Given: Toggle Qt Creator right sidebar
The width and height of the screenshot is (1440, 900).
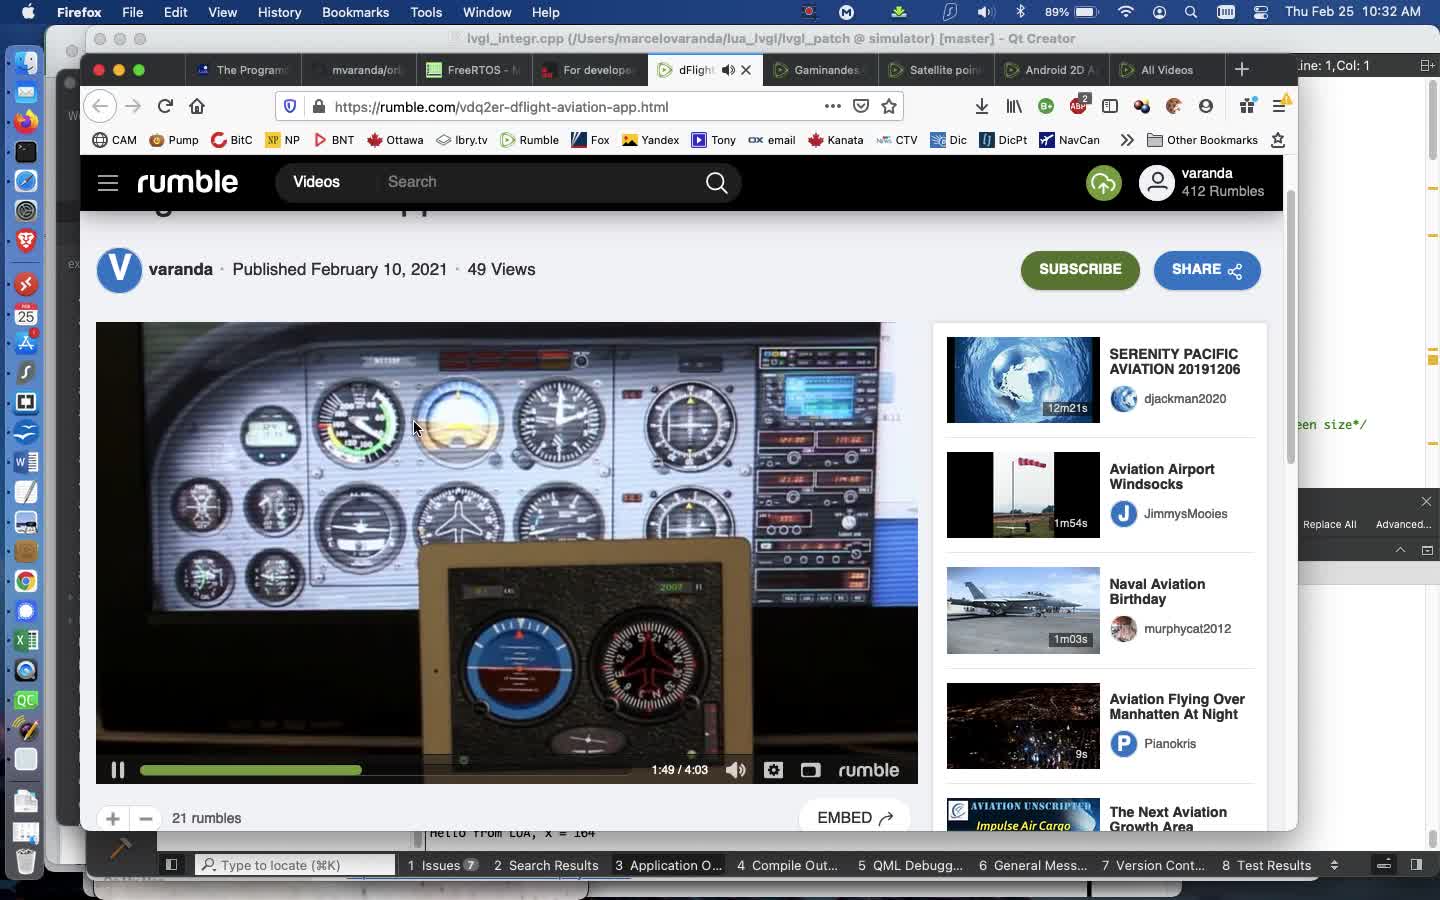Looking at the screenshot, I should click(1416, 865).
